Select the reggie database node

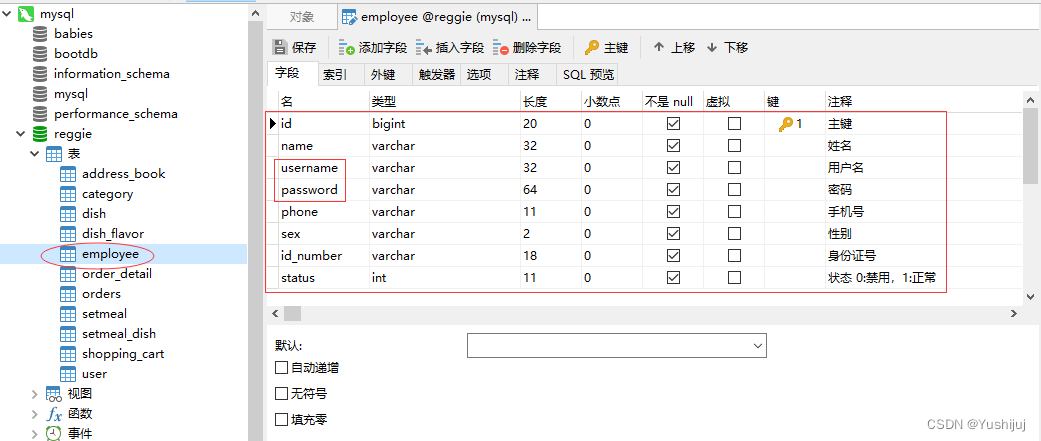click(72, 133)
